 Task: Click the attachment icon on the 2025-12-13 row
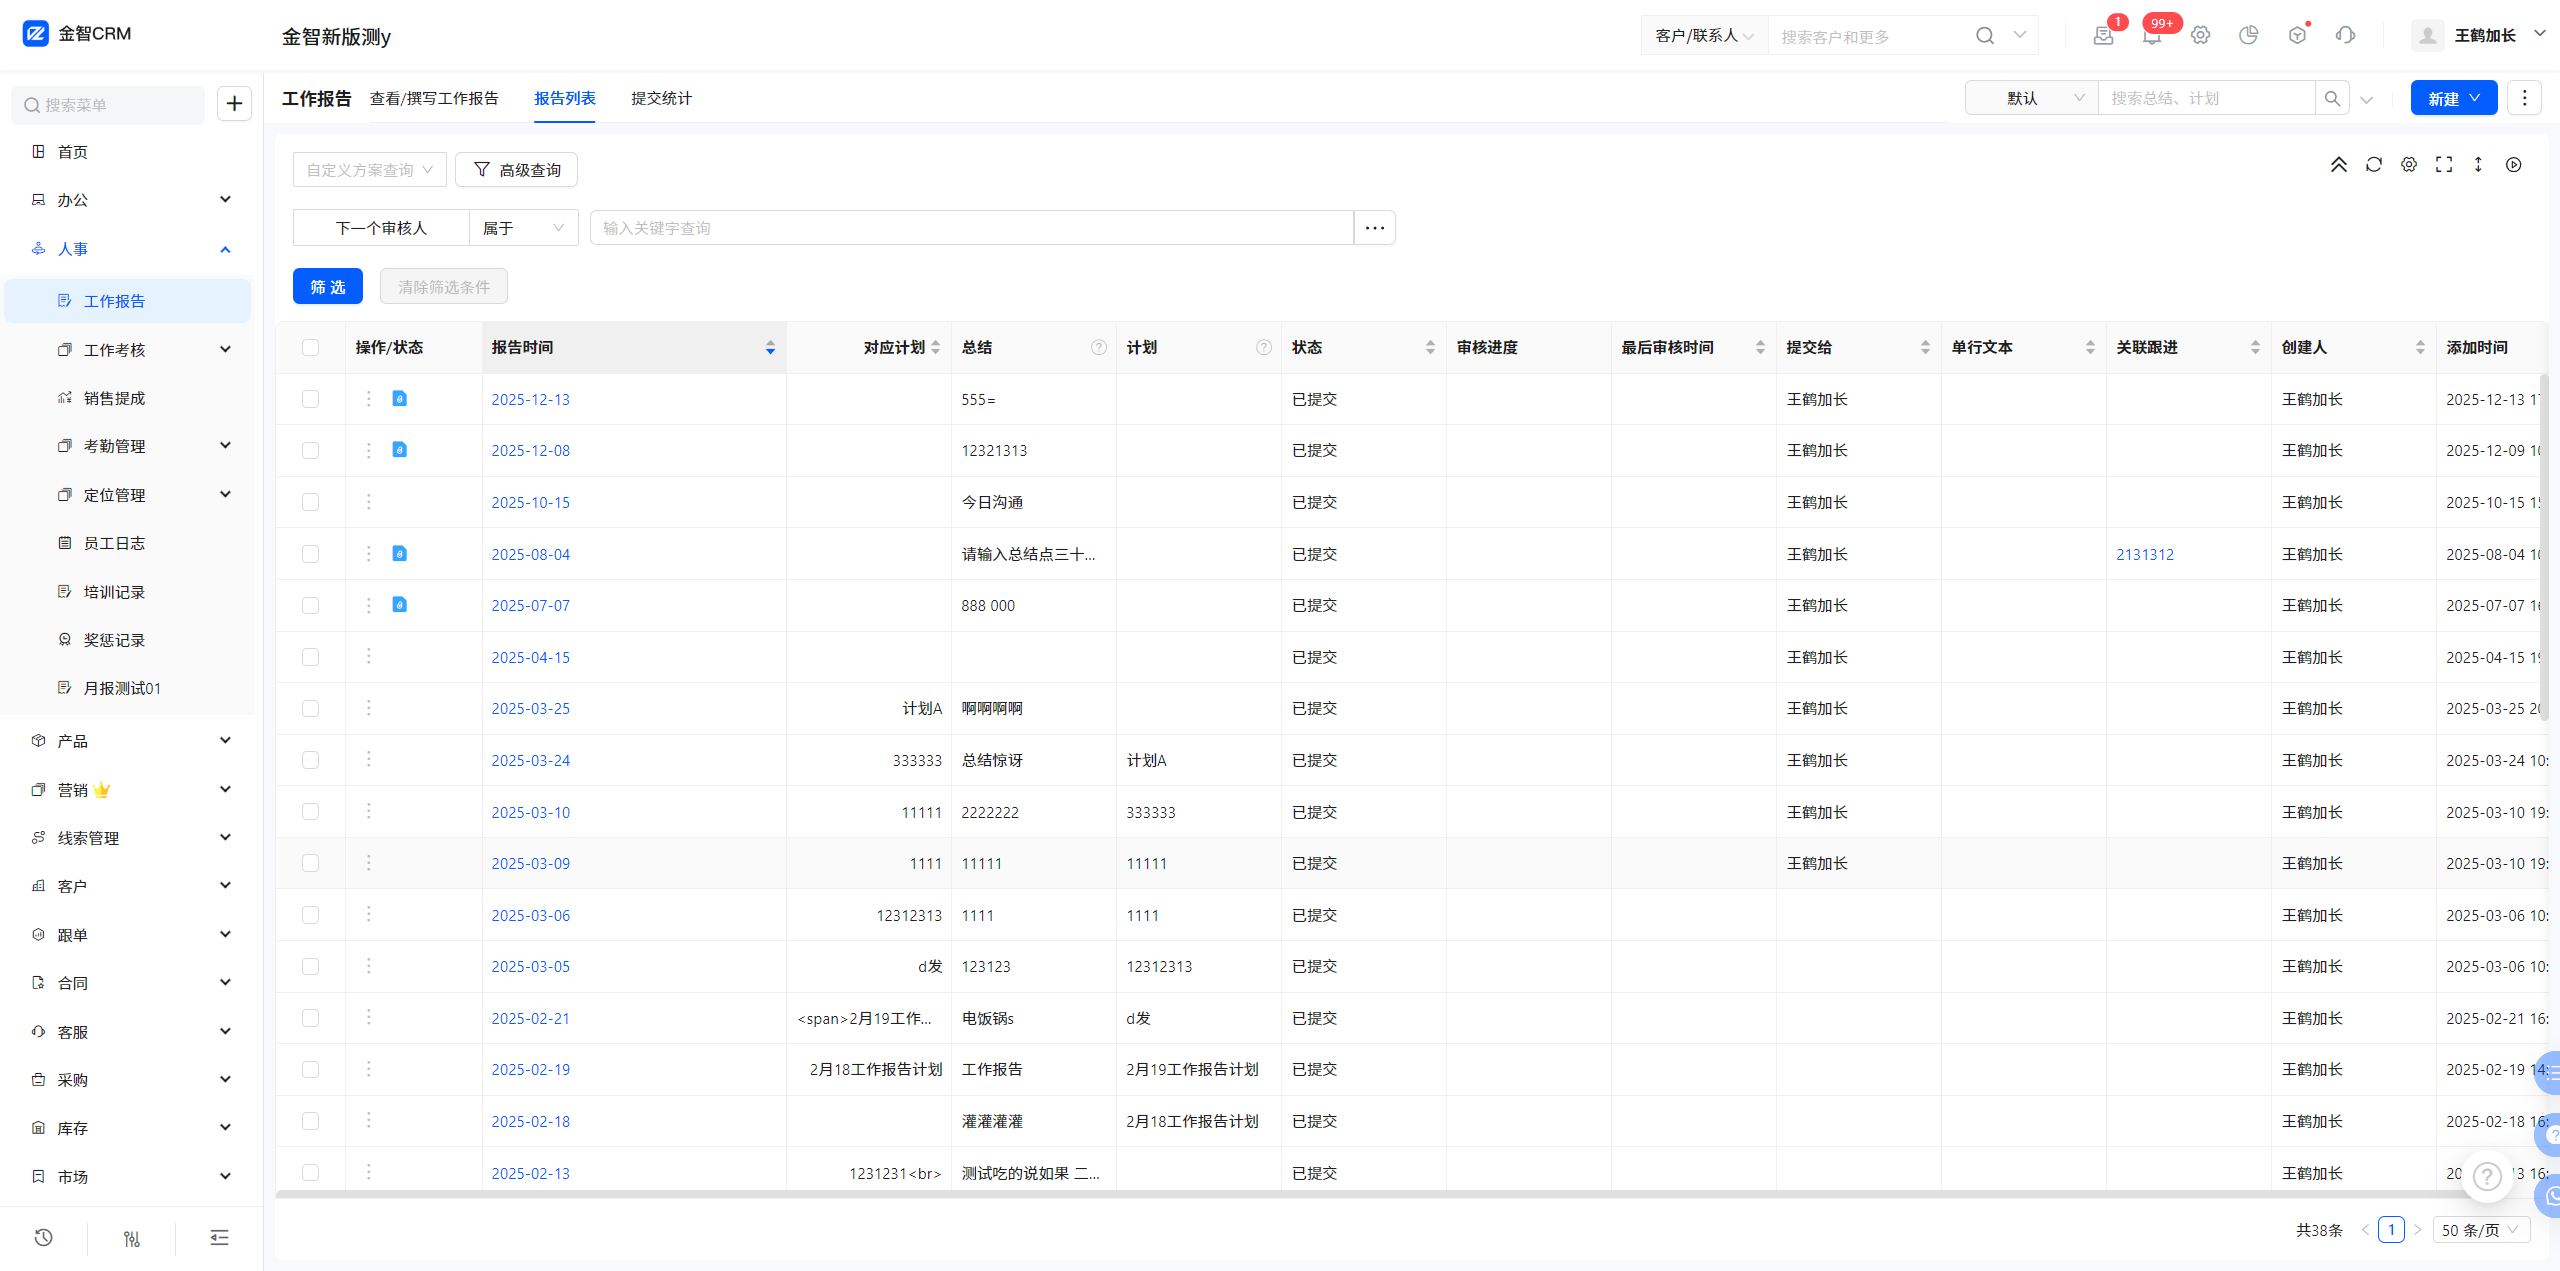(x=399, y=399)
